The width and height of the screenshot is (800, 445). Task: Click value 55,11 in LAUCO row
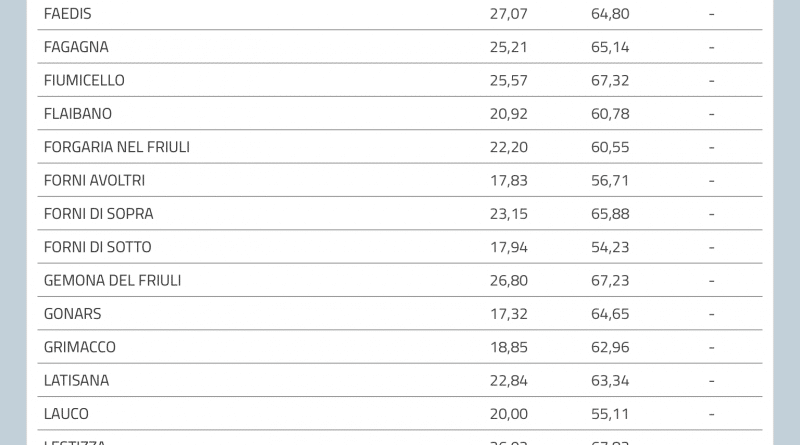610,414
